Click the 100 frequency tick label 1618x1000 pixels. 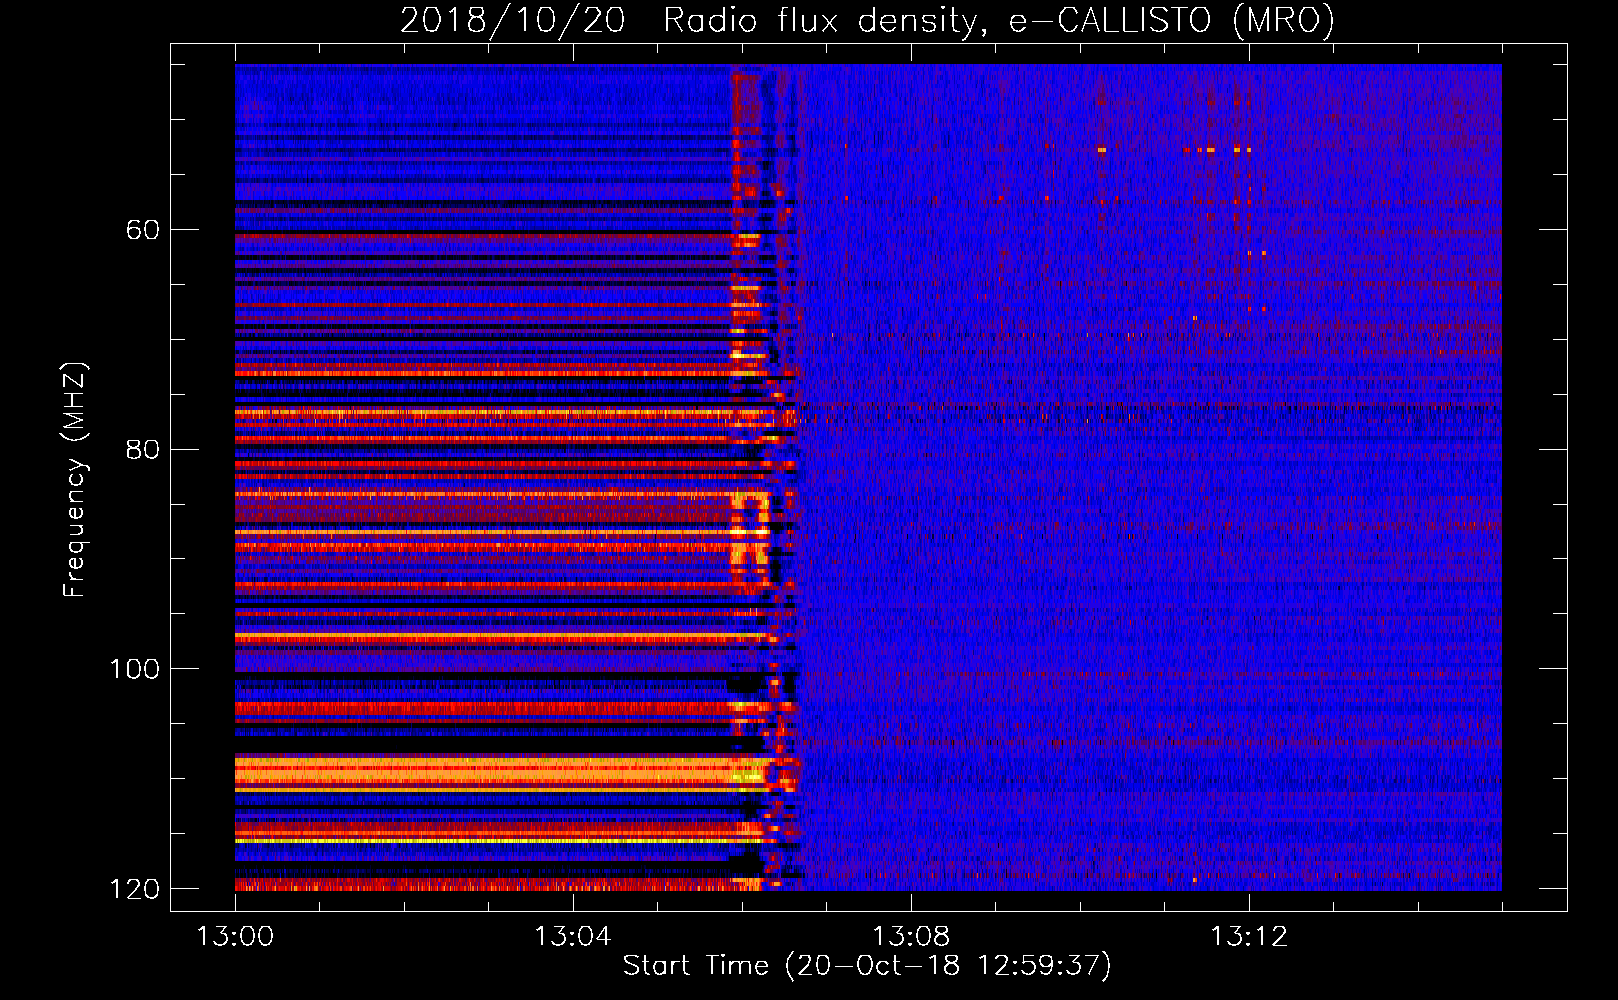[x=134, y=669]
